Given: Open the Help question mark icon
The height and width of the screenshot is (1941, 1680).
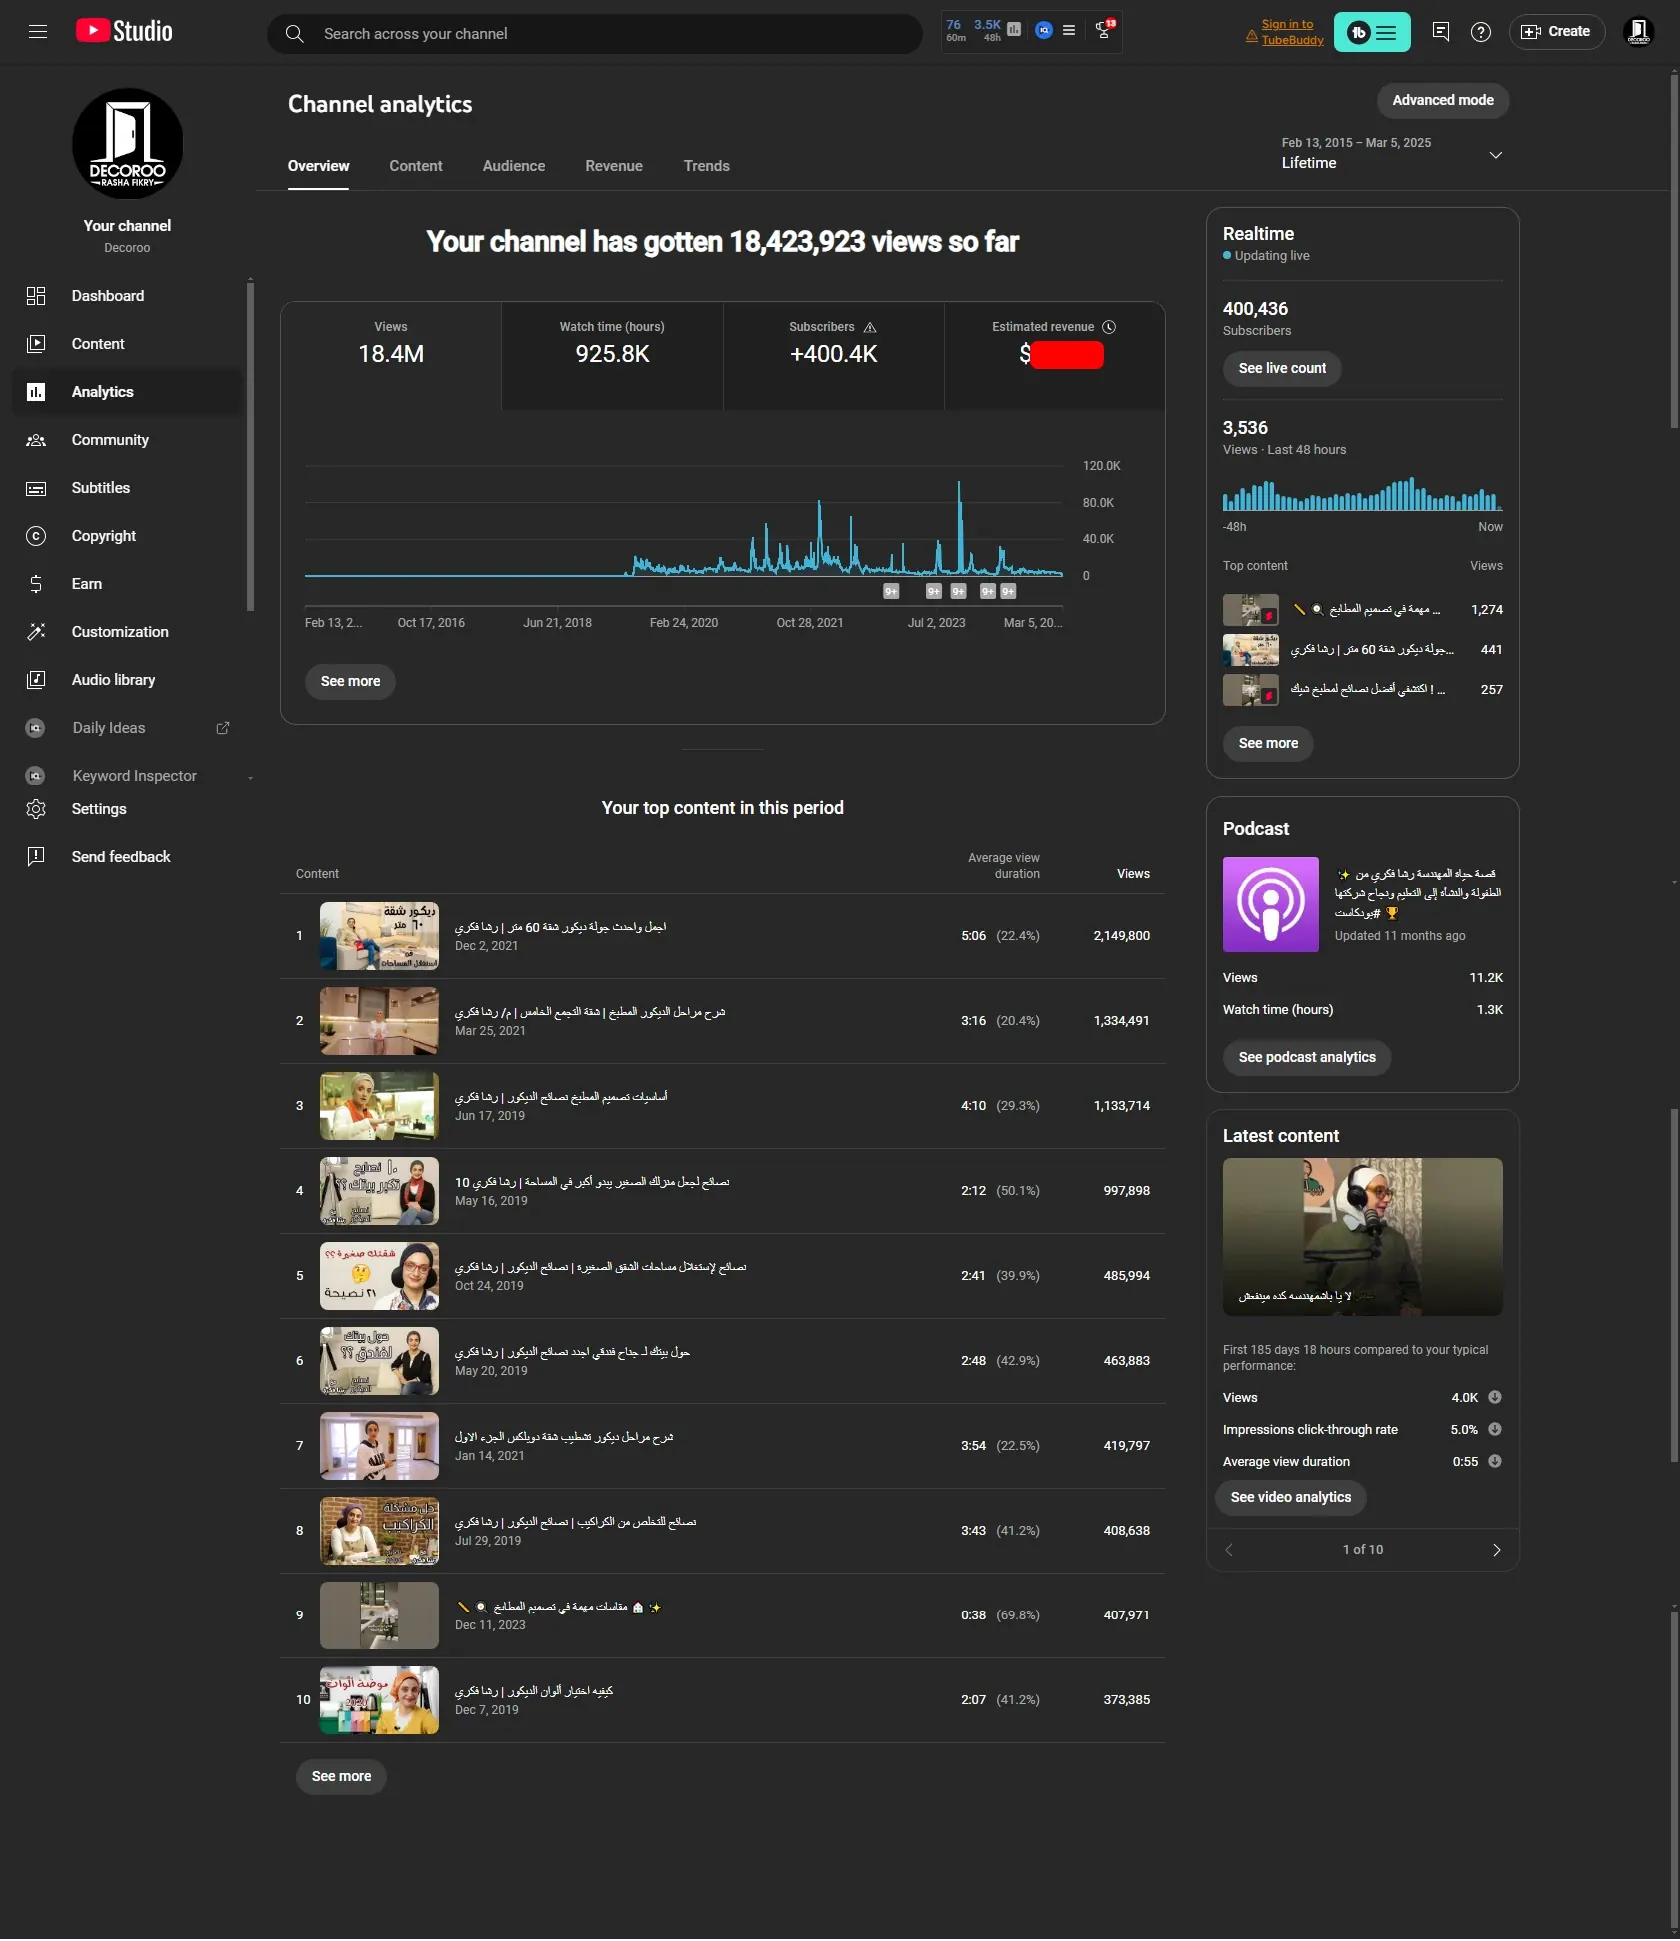Looking at the screenshot, I should pos(1481,32).
